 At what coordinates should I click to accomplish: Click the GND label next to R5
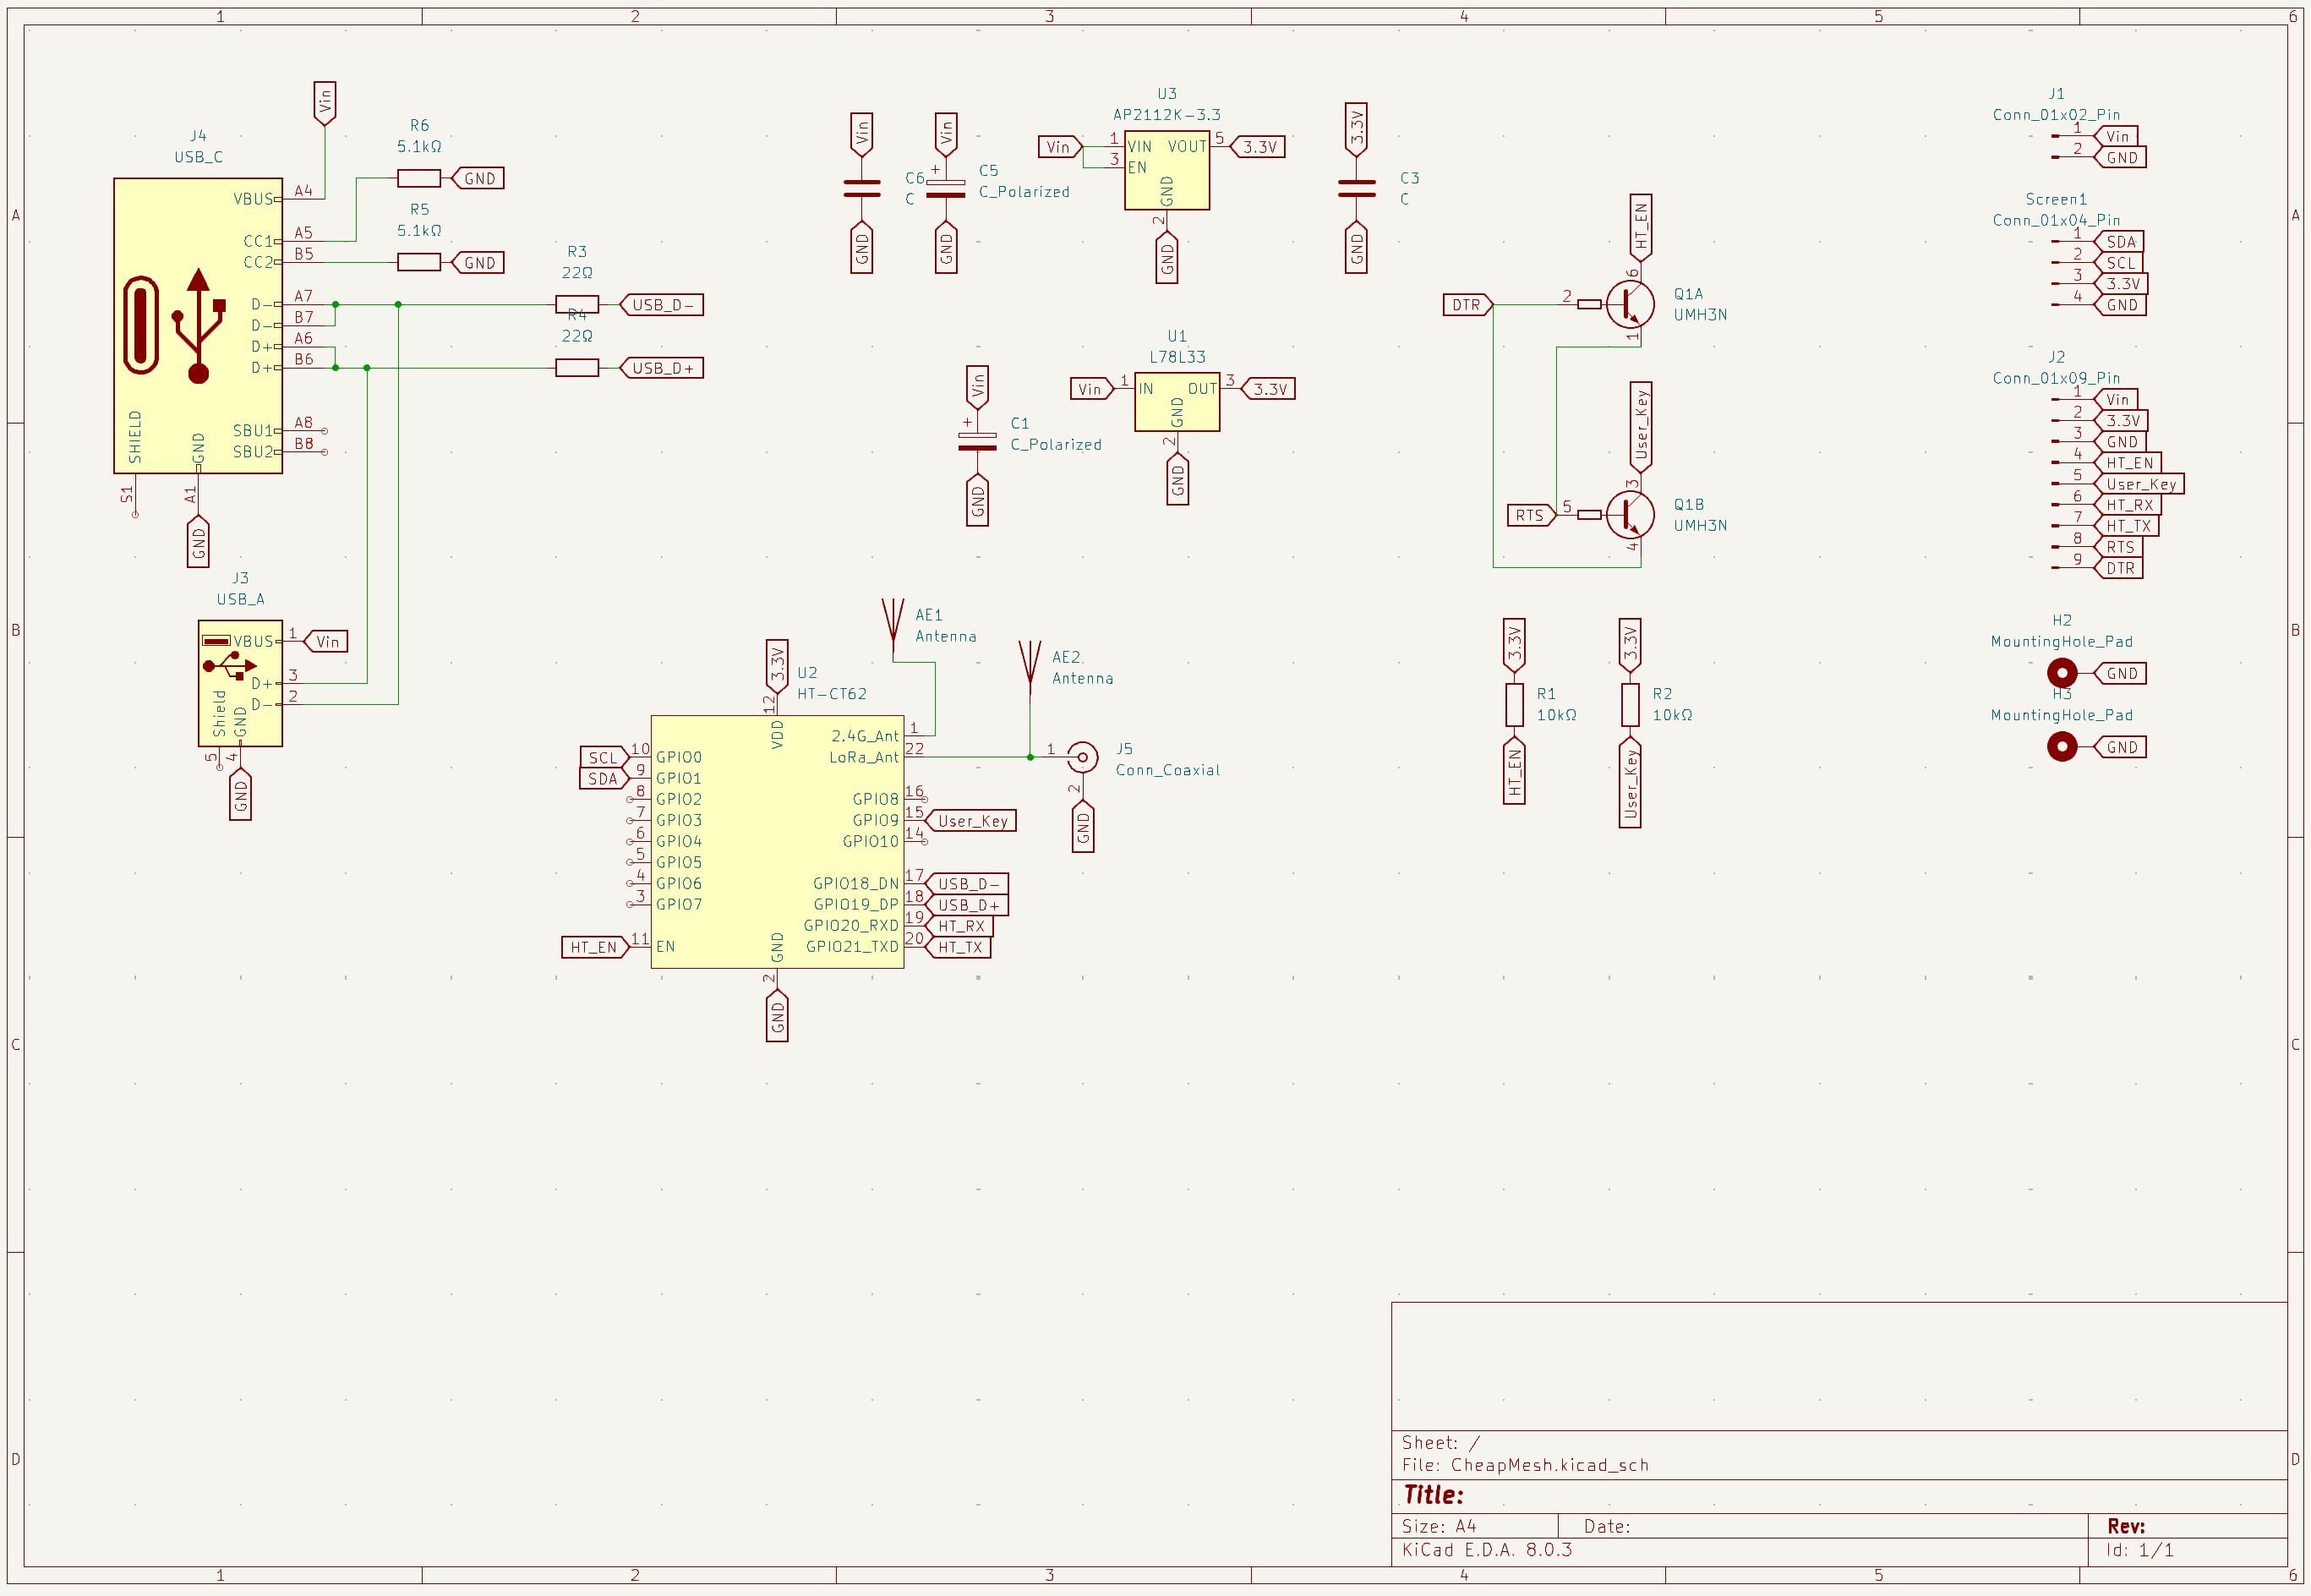(478, 263)
